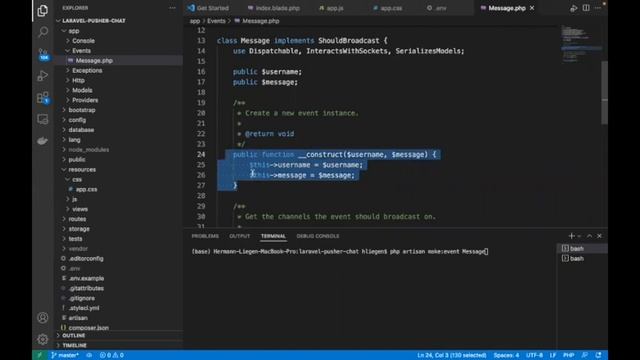Open the PROBLEMS panel tab
Viewport: 640px width, 360px height.
coord(205,236)
